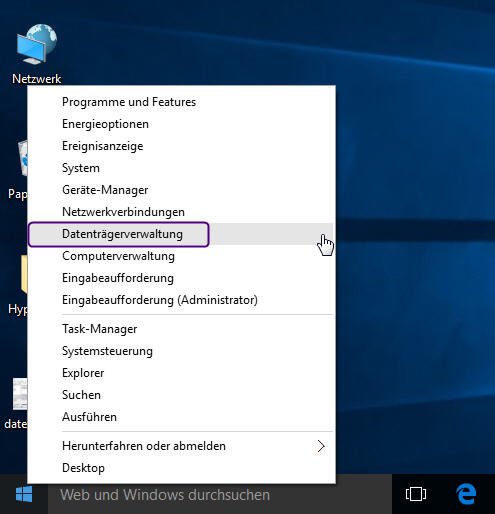This screenshot has height=514, width=495.
Task: Open the Windows Start button
Action: point(24,494)
